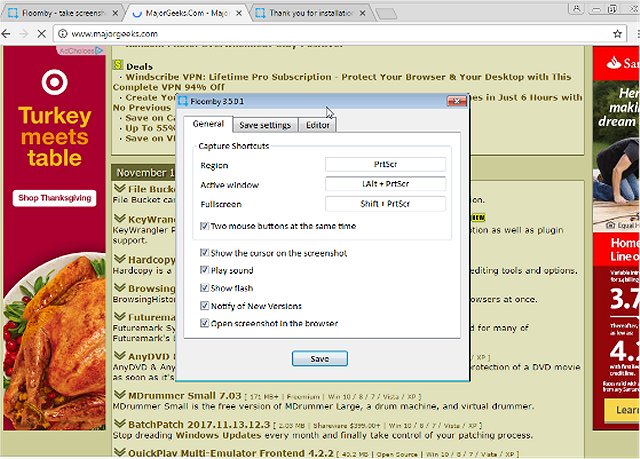The height and width of the screenshot is (459, 640).
Task: Expand the Futuremark entry arrow
Action: 120,316
